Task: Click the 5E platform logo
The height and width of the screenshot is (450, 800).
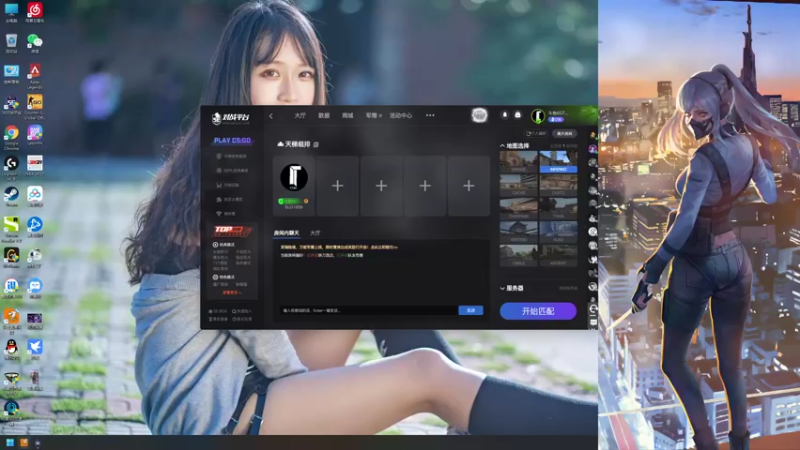Action: (231, 118)
